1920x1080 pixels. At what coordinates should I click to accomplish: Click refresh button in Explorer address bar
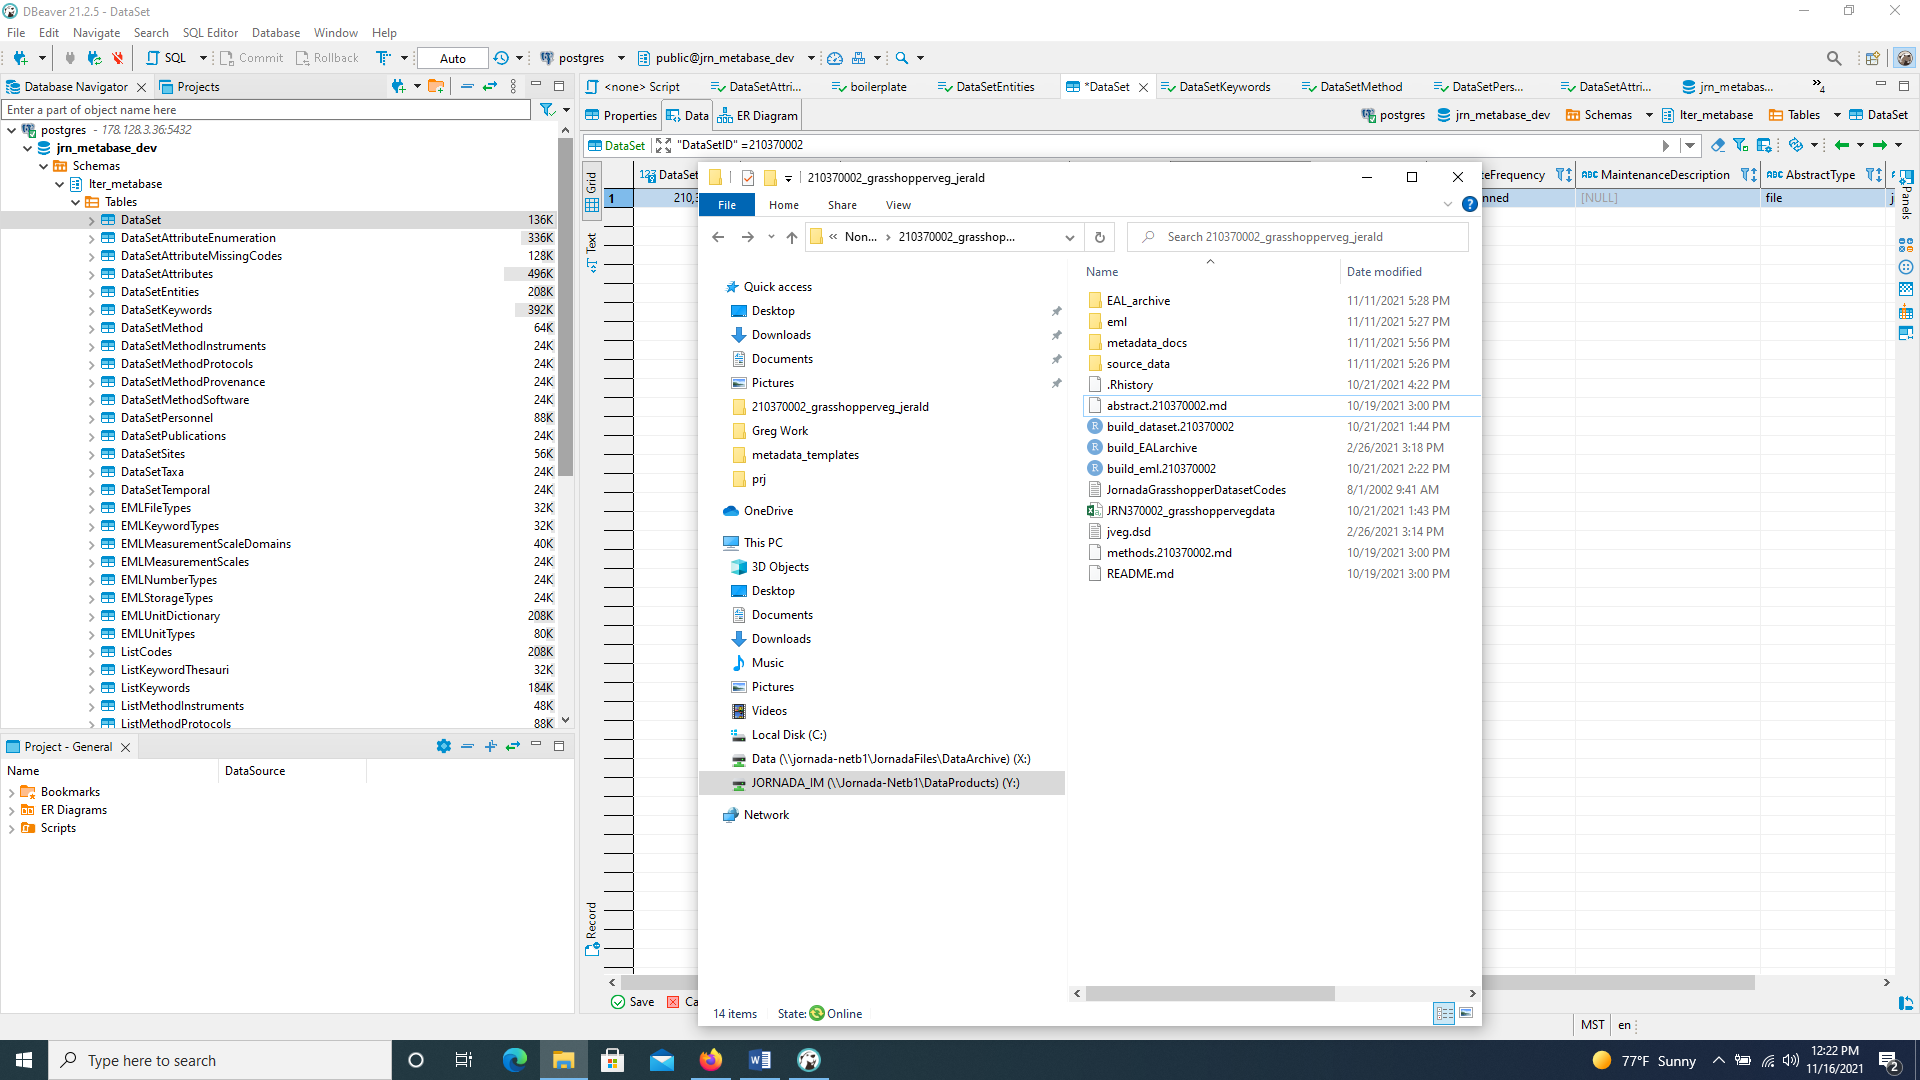(1099, 237)
